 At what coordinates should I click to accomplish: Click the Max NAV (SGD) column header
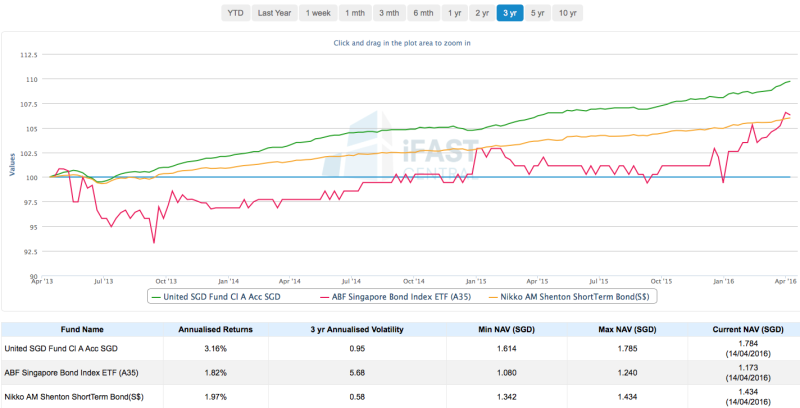click(x=627, y=329)
